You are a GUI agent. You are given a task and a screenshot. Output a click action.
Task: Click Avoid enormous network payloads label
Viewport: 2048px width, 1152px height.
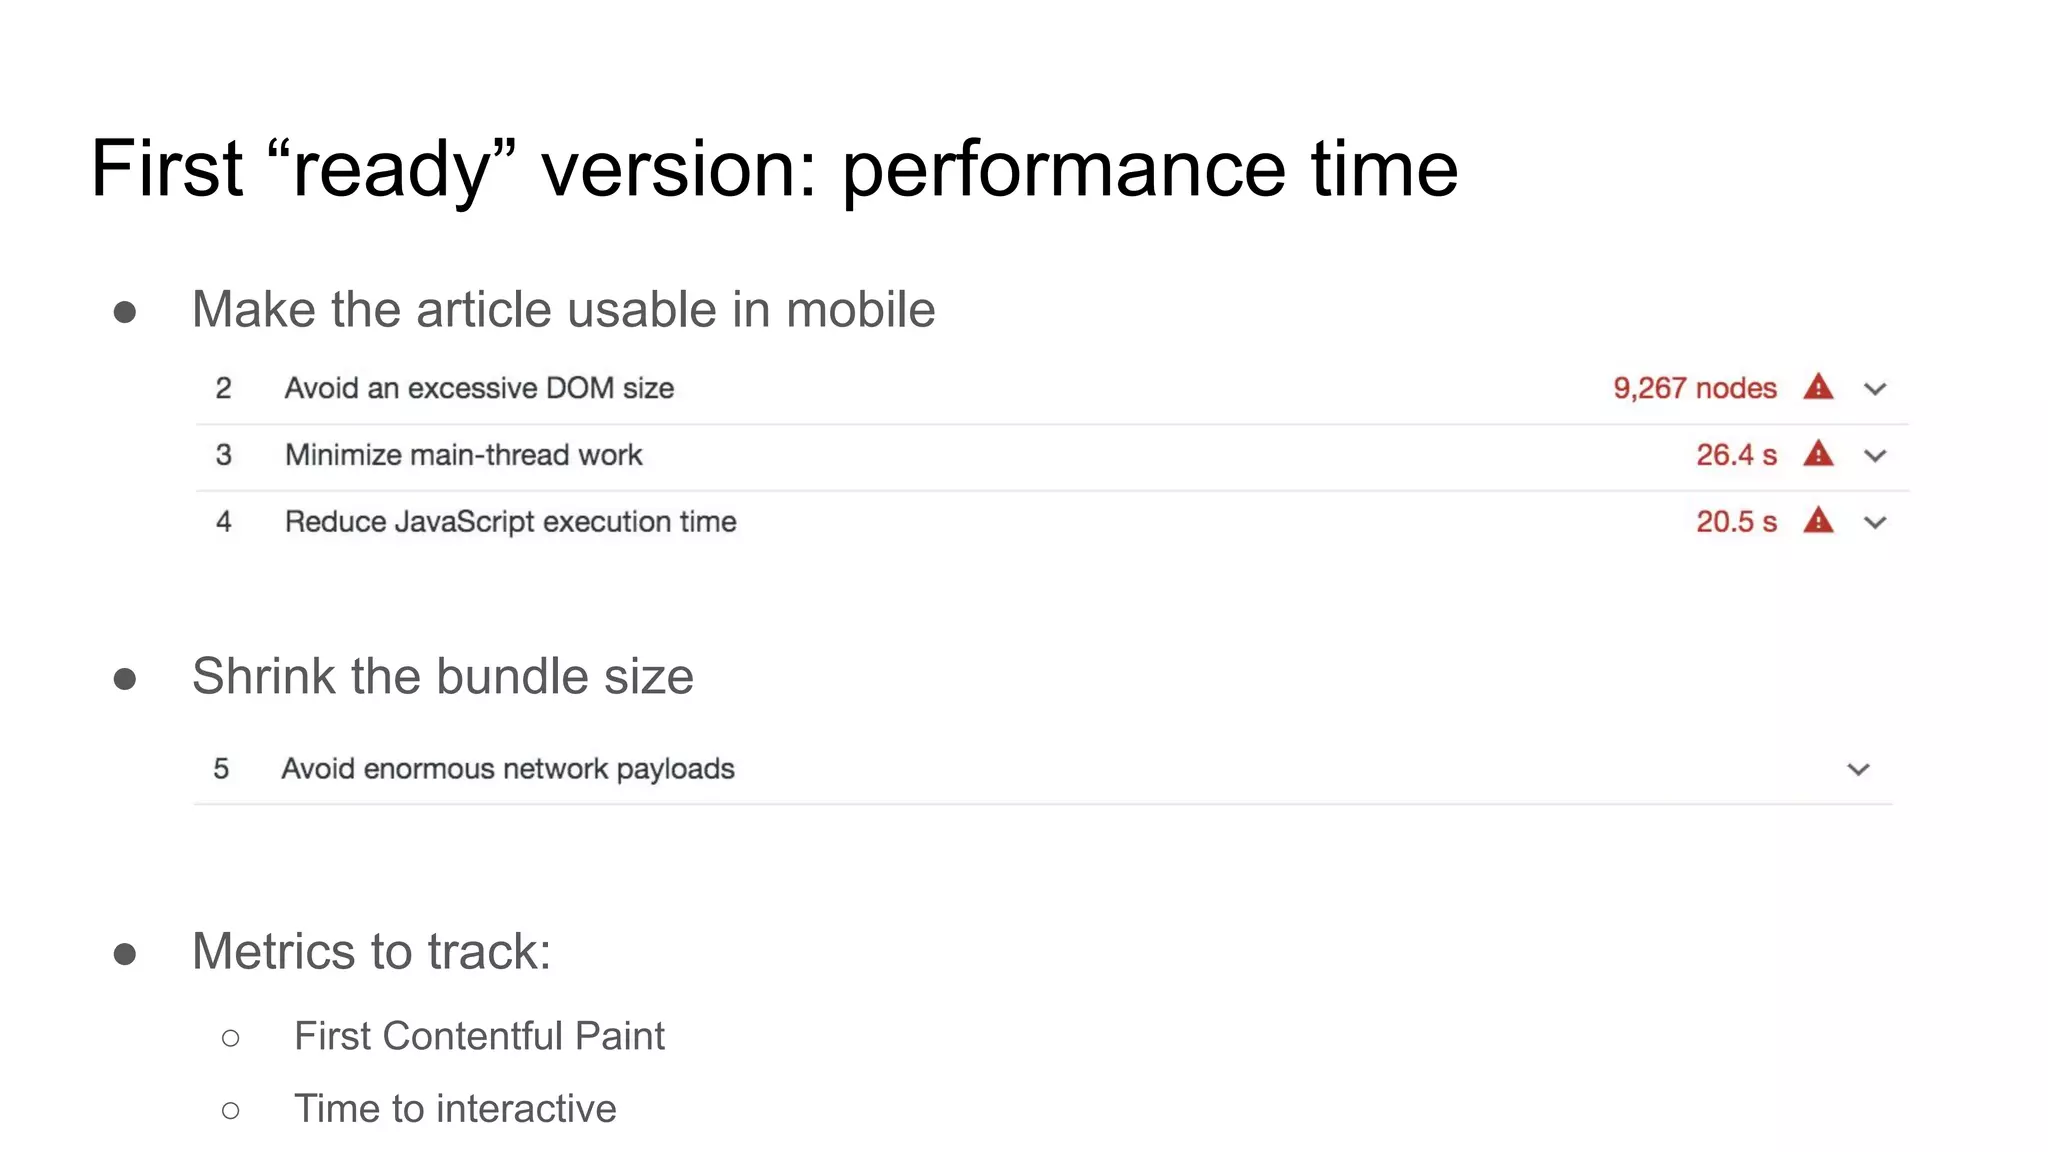(x=507, y=769)
